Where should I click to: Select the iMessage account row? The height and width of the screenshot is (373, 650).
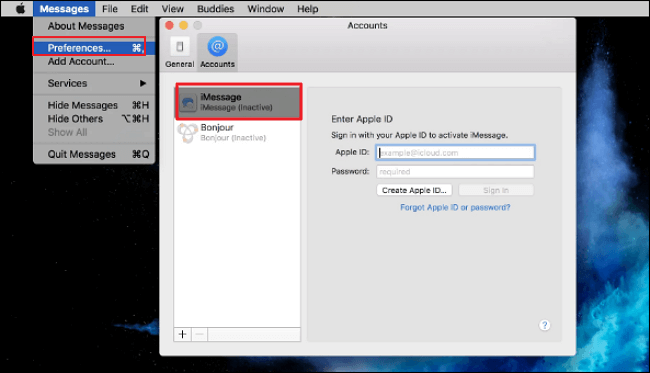tap(238, 102)
